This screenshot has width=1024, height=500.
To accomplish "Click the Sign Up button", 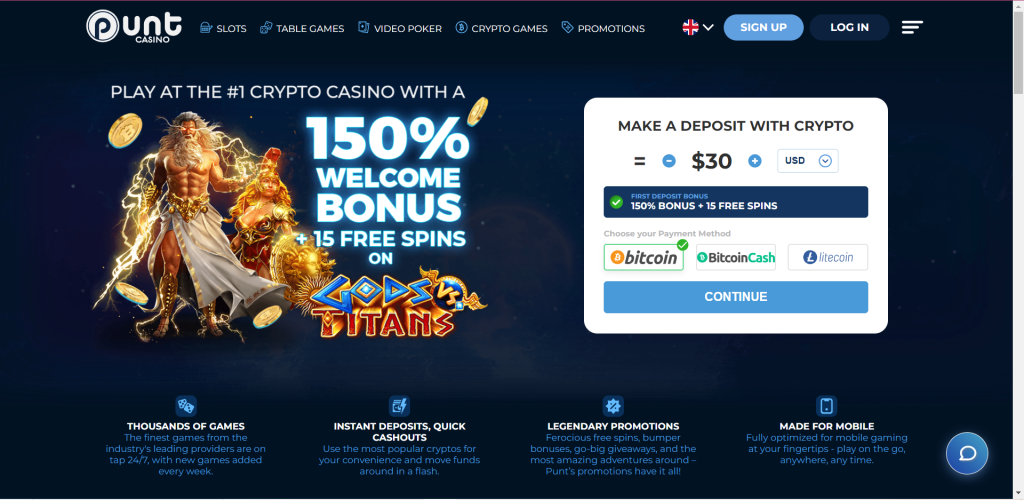I will tap(763, 27).
